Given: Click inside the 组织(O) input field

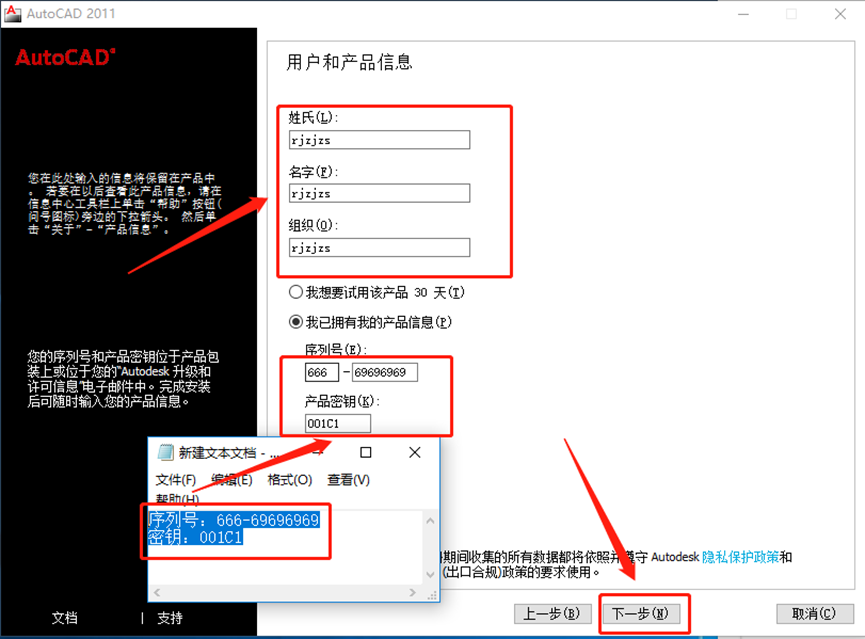Looking at the screenshot, I should tap(378, 247).
